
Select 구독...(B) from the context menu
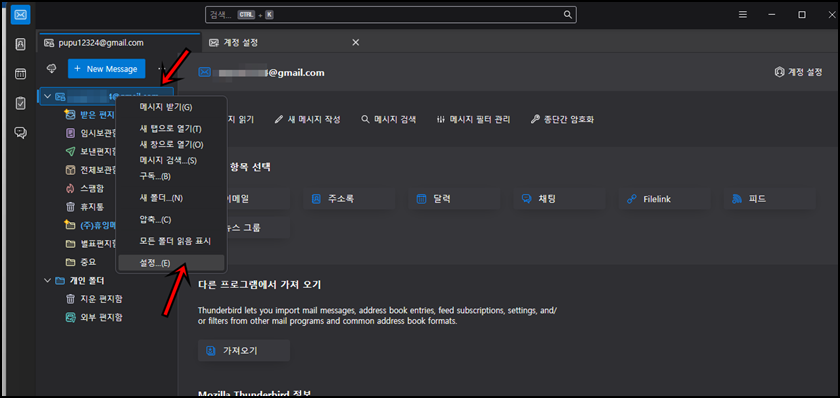(171, 176)
